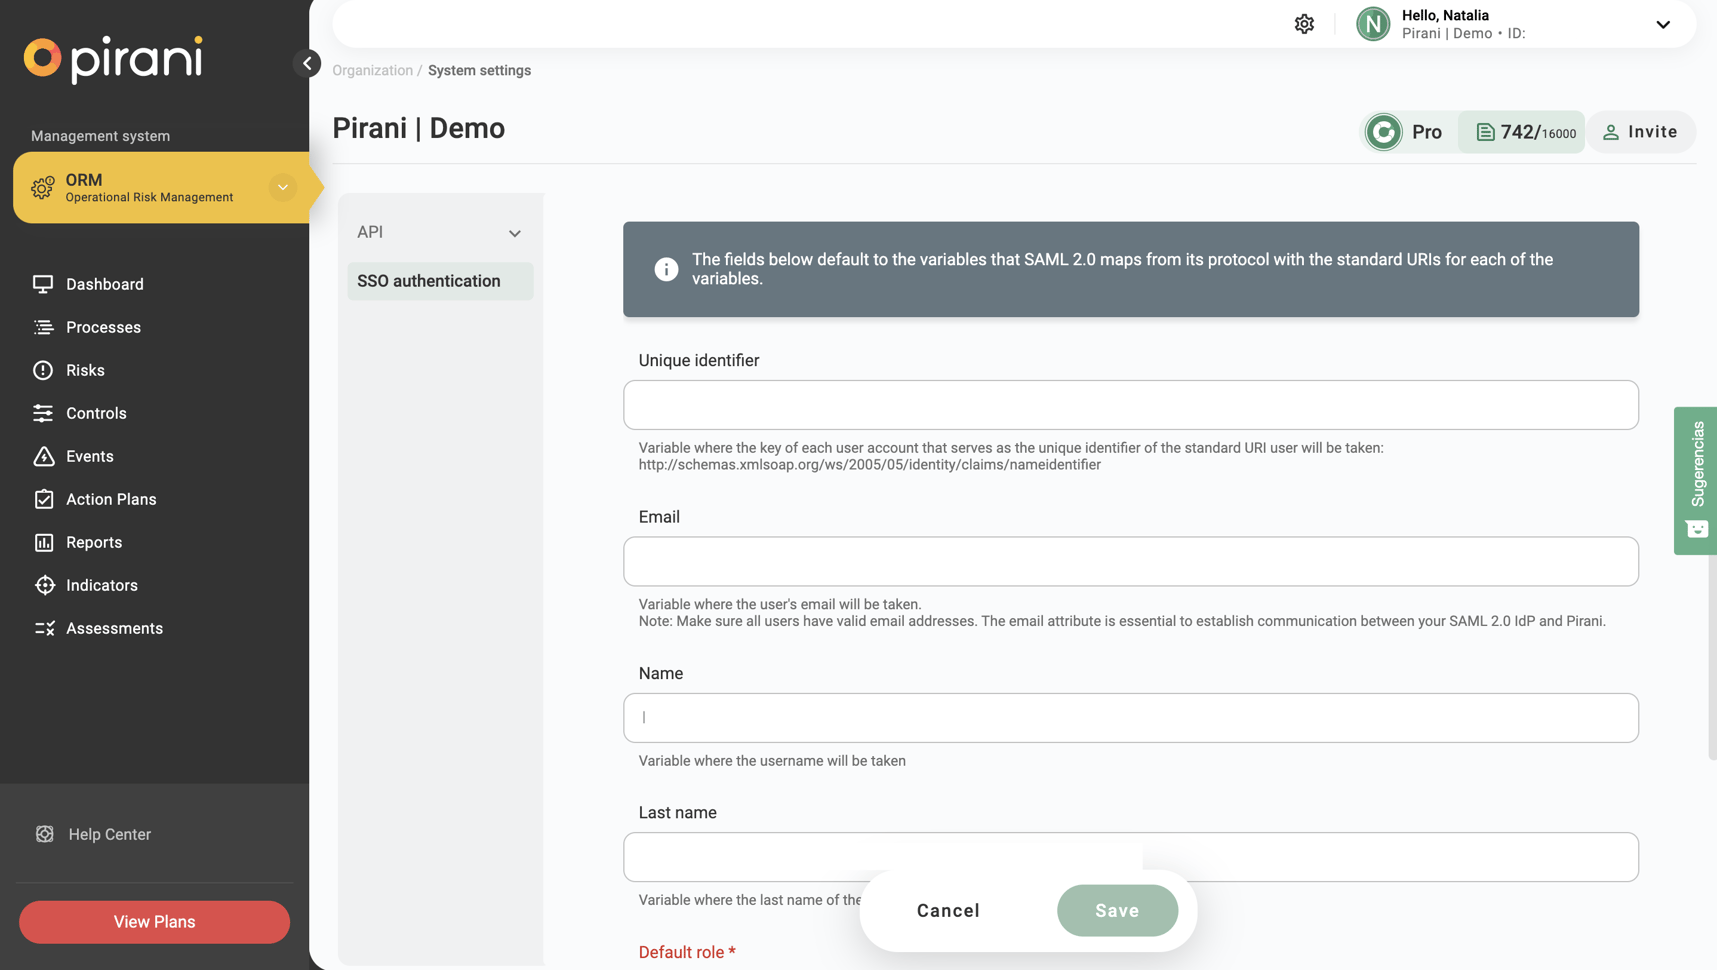Open Action Plans in the sidebar
This screenshot has height=970, width=1717.
pyautogui.click(x=111, y=499)
